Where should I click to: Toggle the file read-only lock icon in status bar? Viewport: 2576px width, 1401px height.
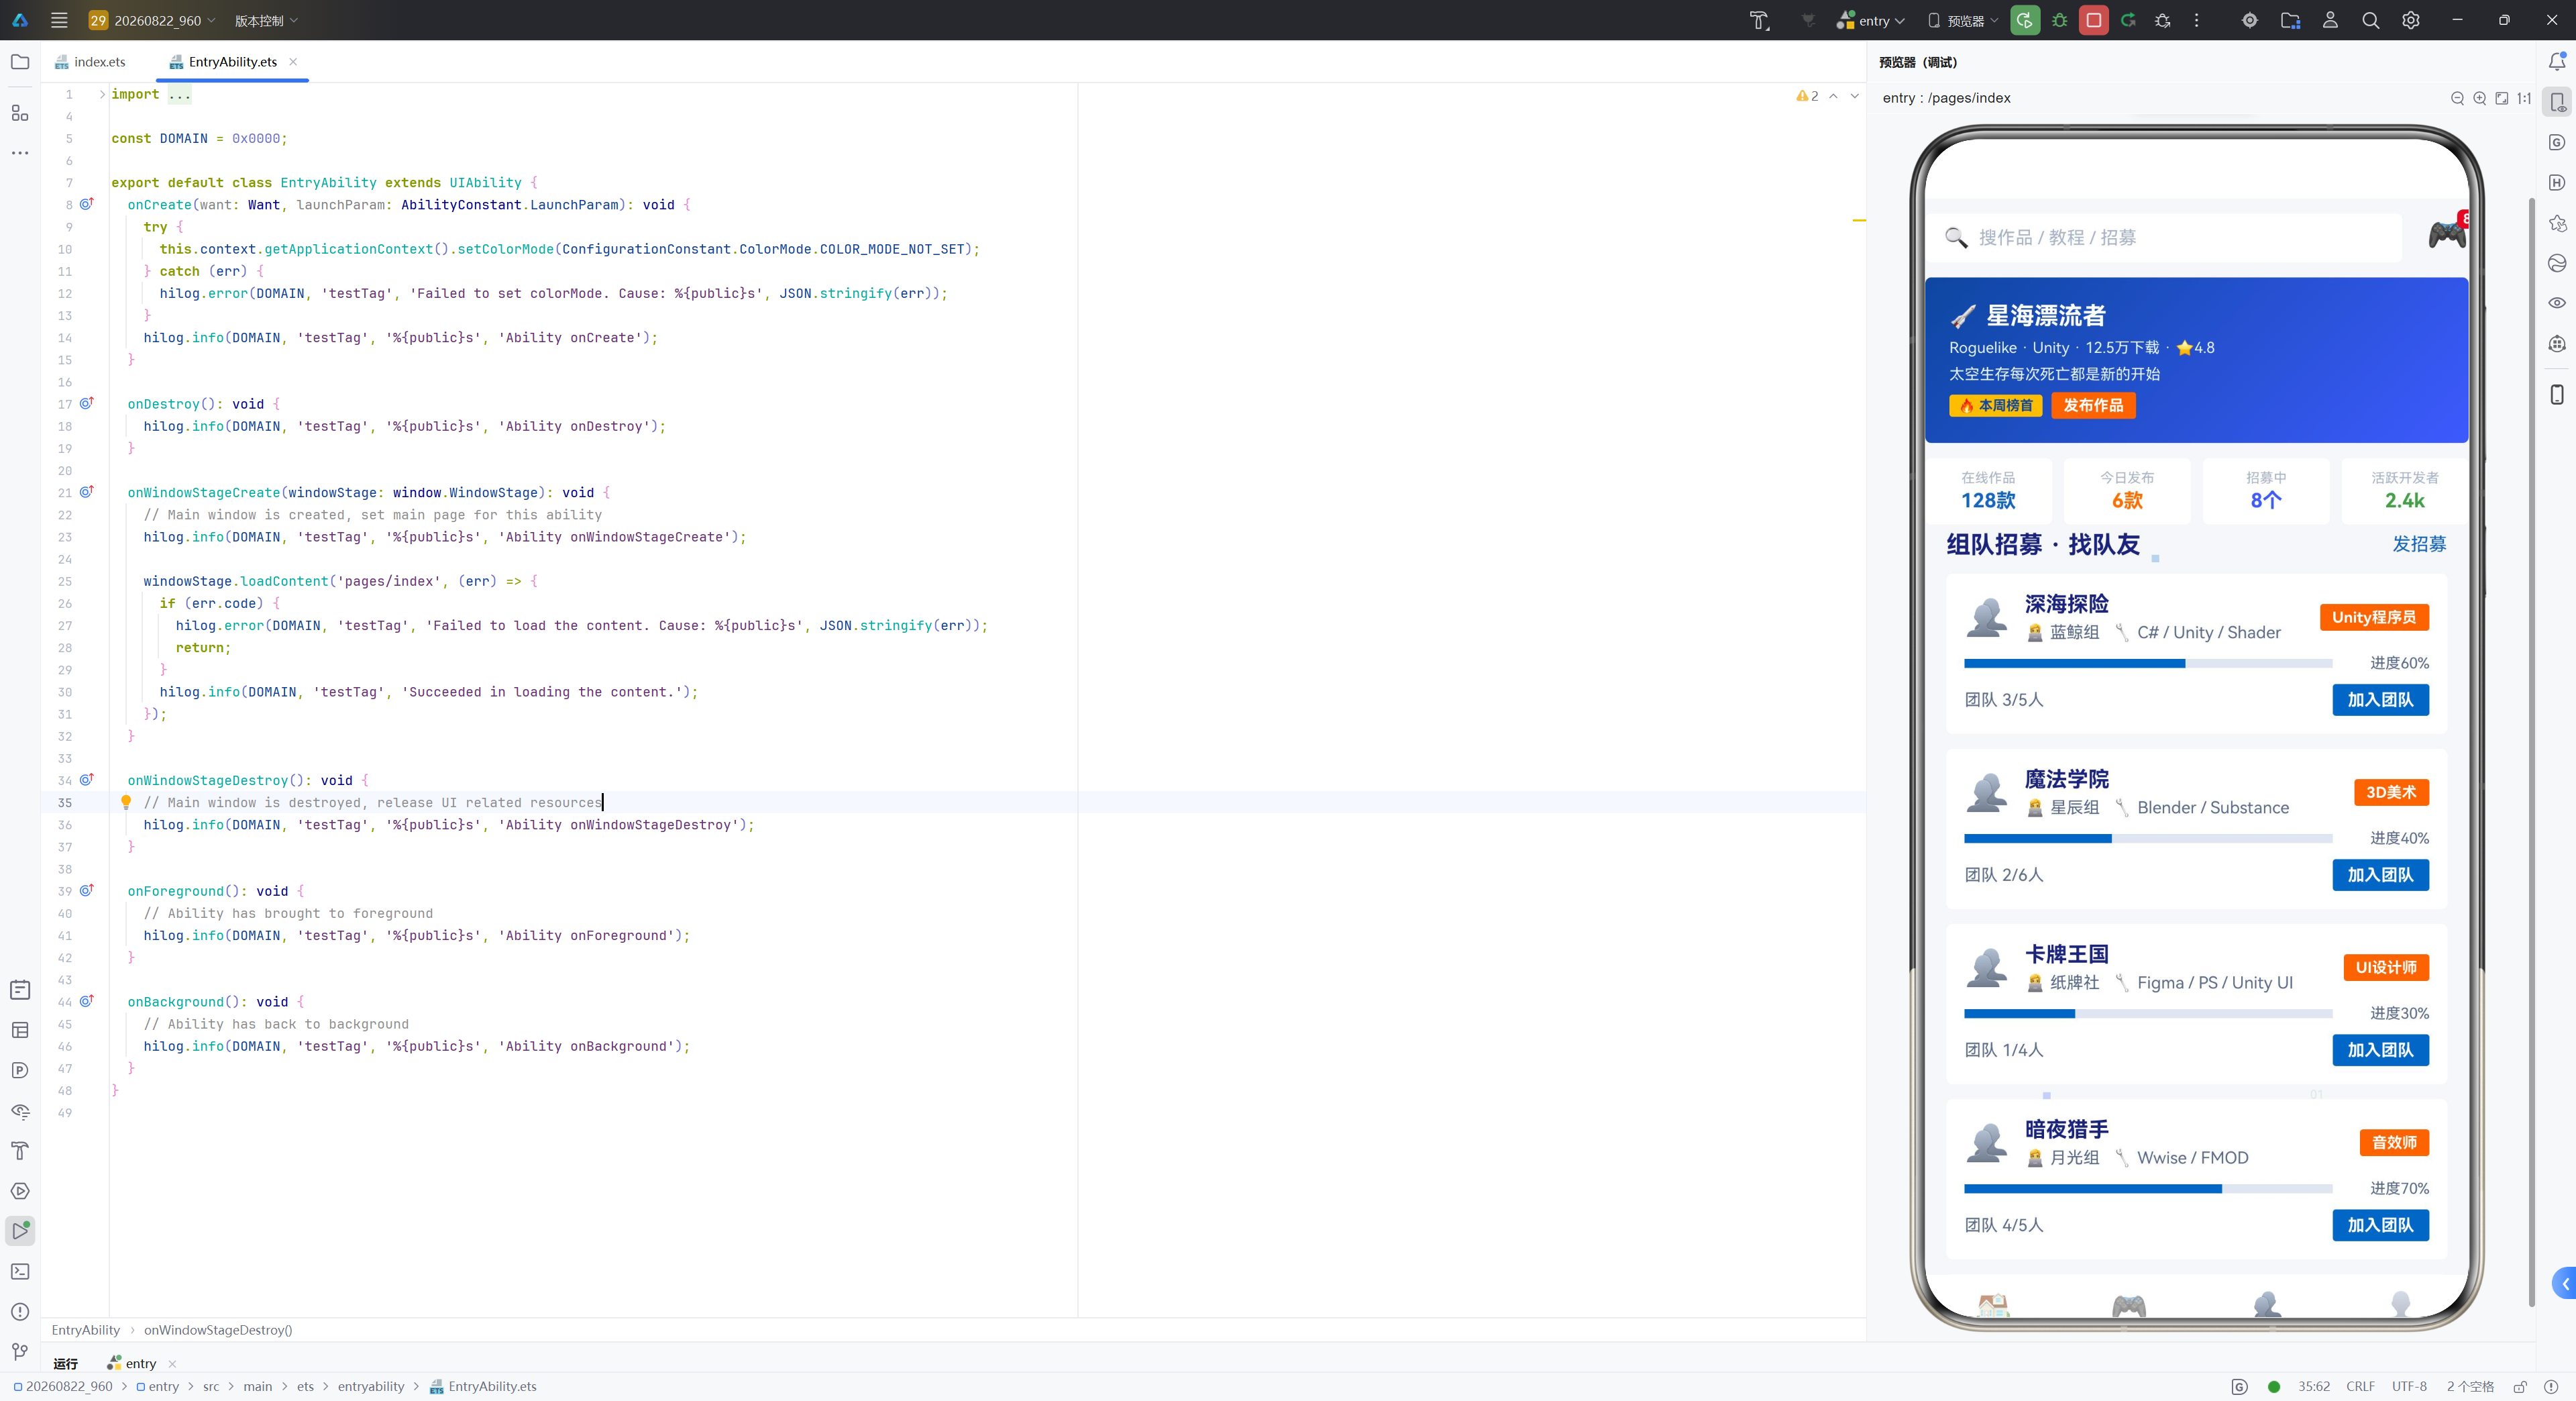(2519, 1387)
